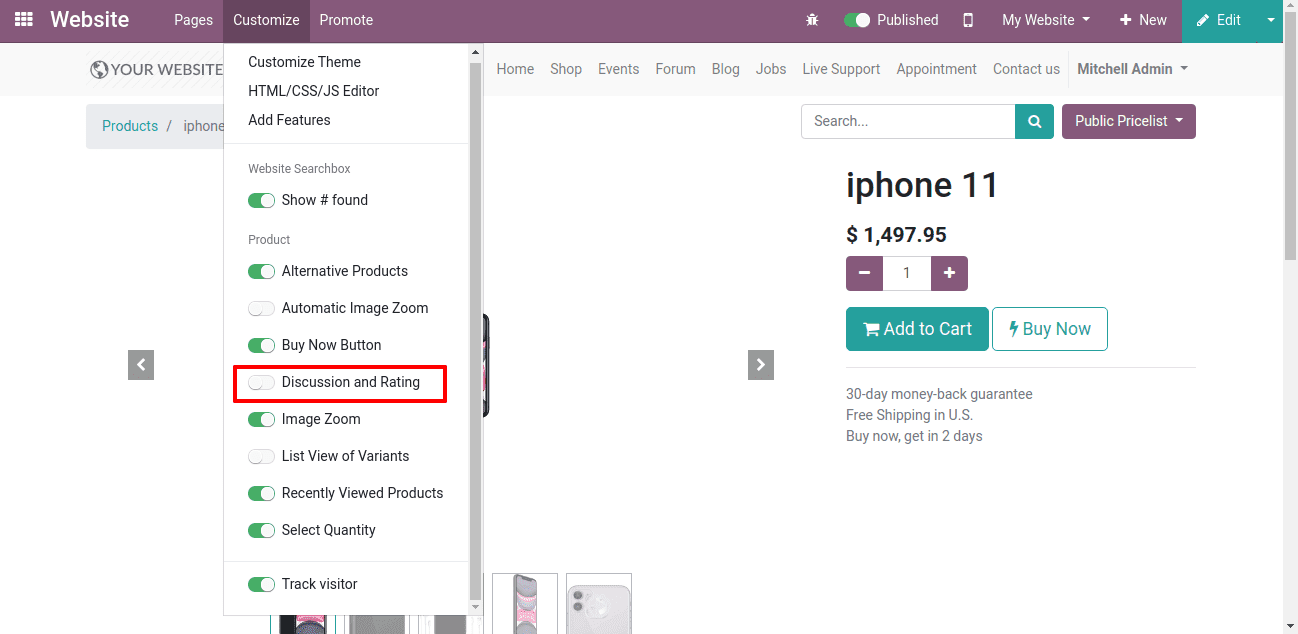Click the Website app title
Screen dimensions: 1298x634
tap(89, 20)
